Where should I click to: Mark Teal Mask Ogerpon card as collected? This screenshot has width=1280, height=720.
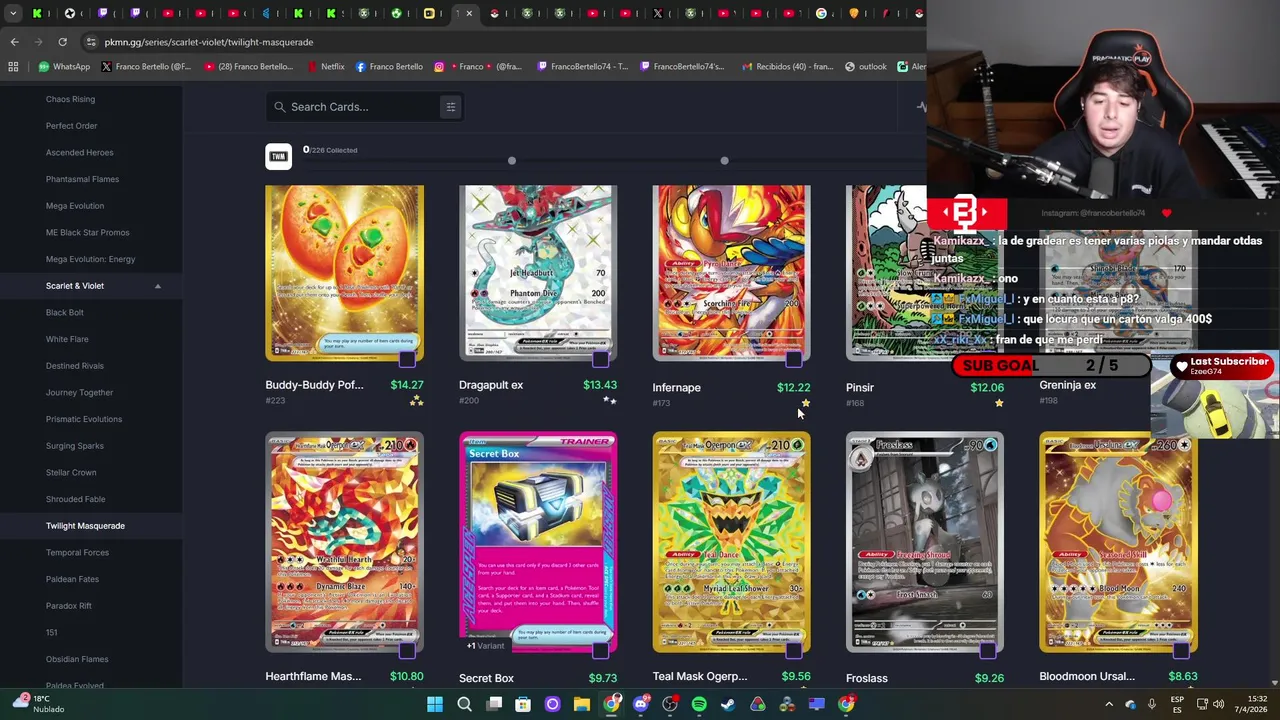point(793,651)
